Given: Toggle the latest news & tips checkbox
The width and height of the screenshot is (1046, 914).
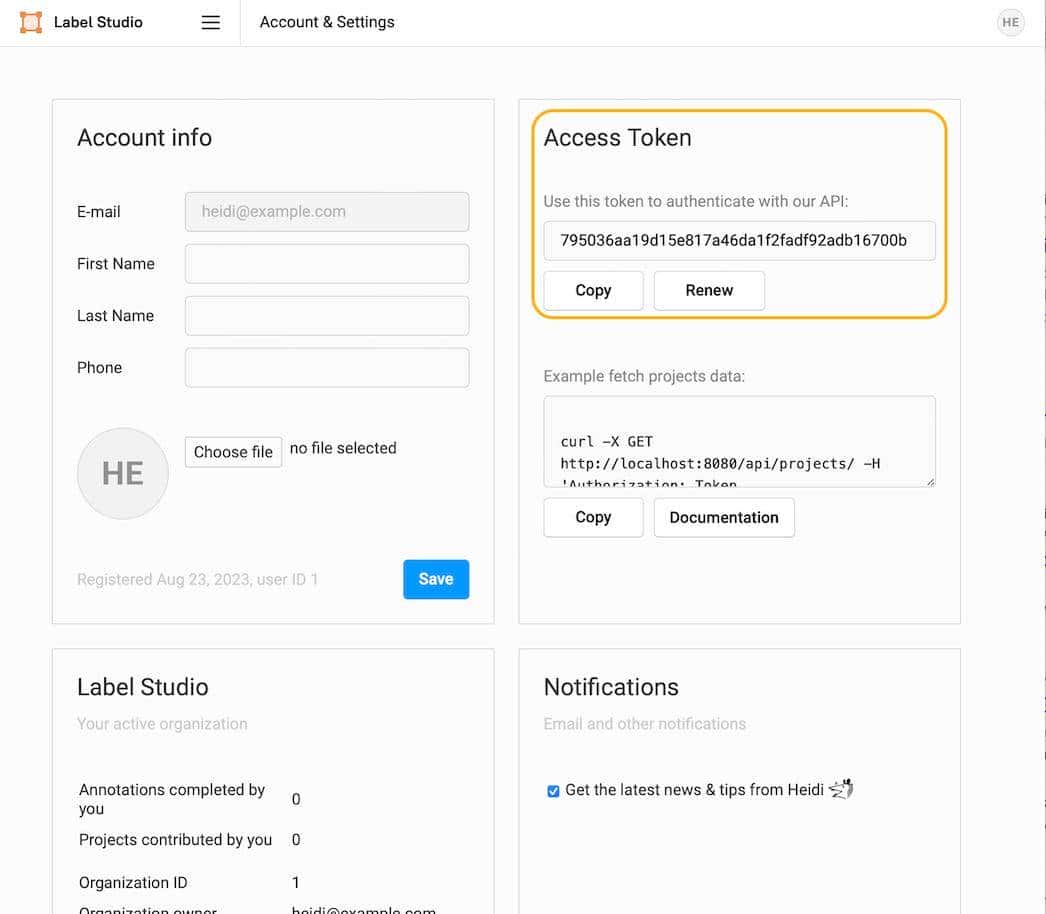Looking at the screenshot, I should point(553,791).
